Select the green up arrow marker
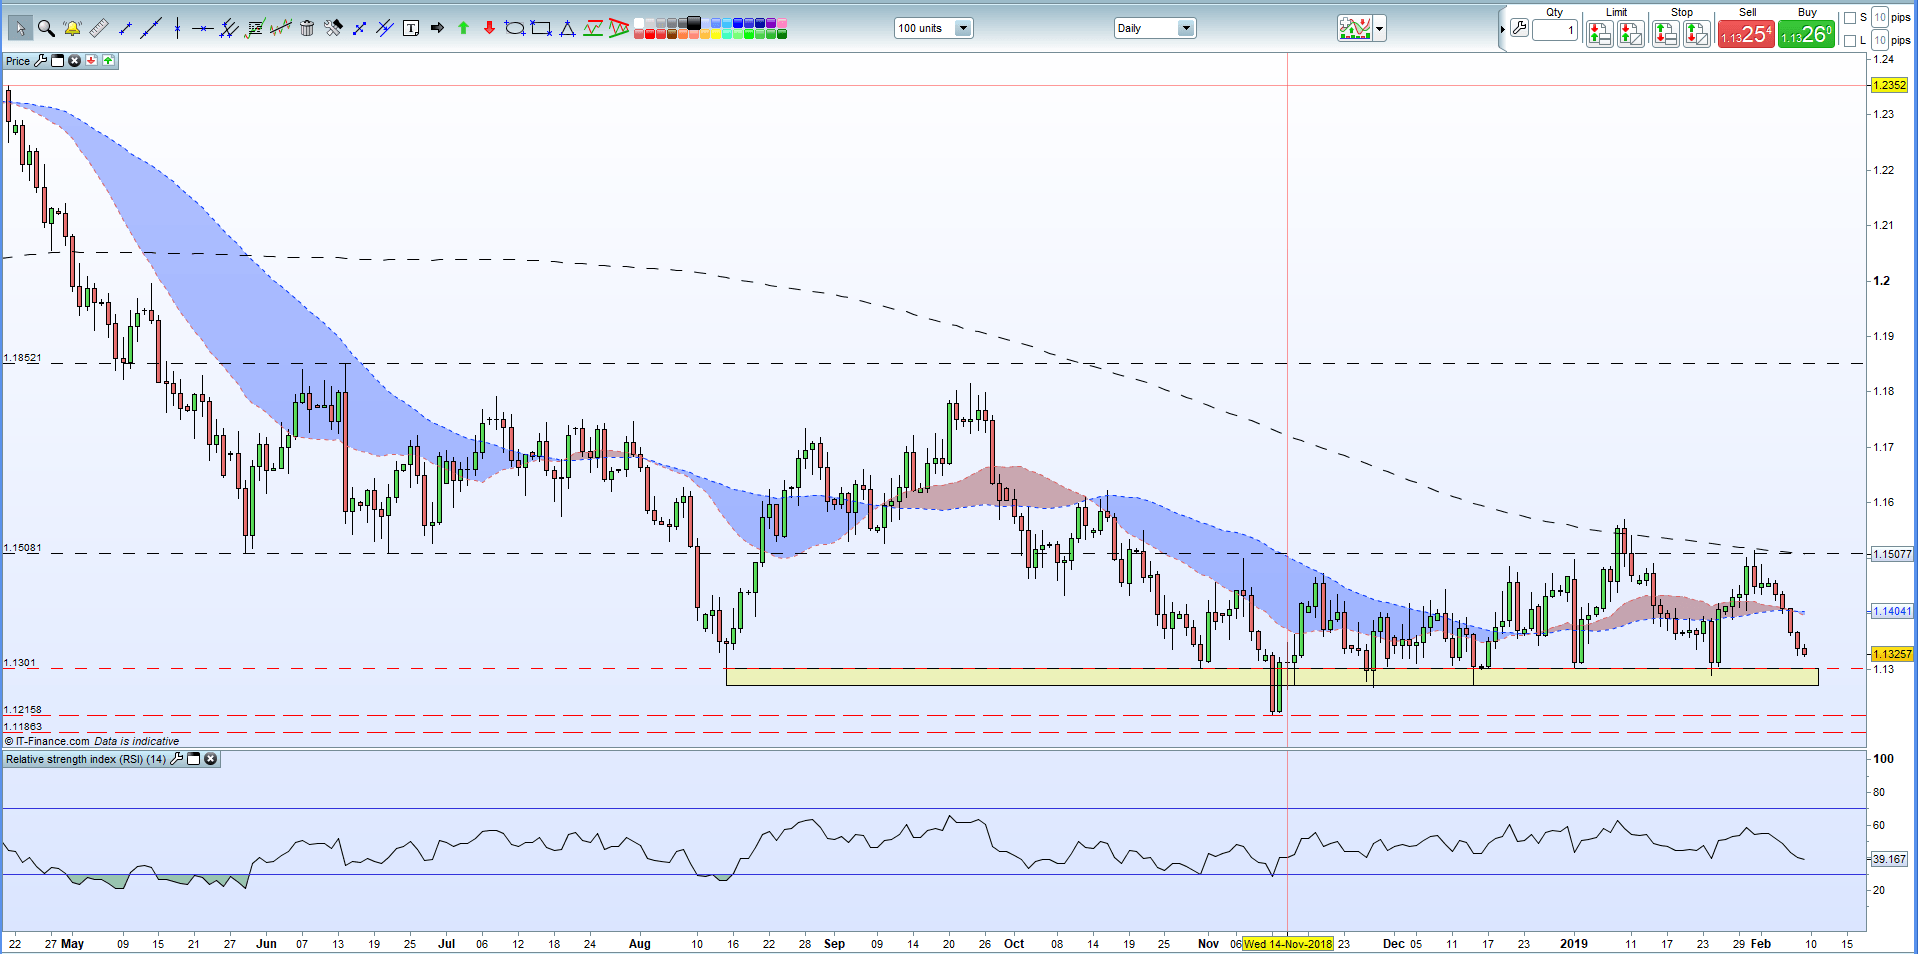This screenshot has height=954, width=1918. coord(463,28)
